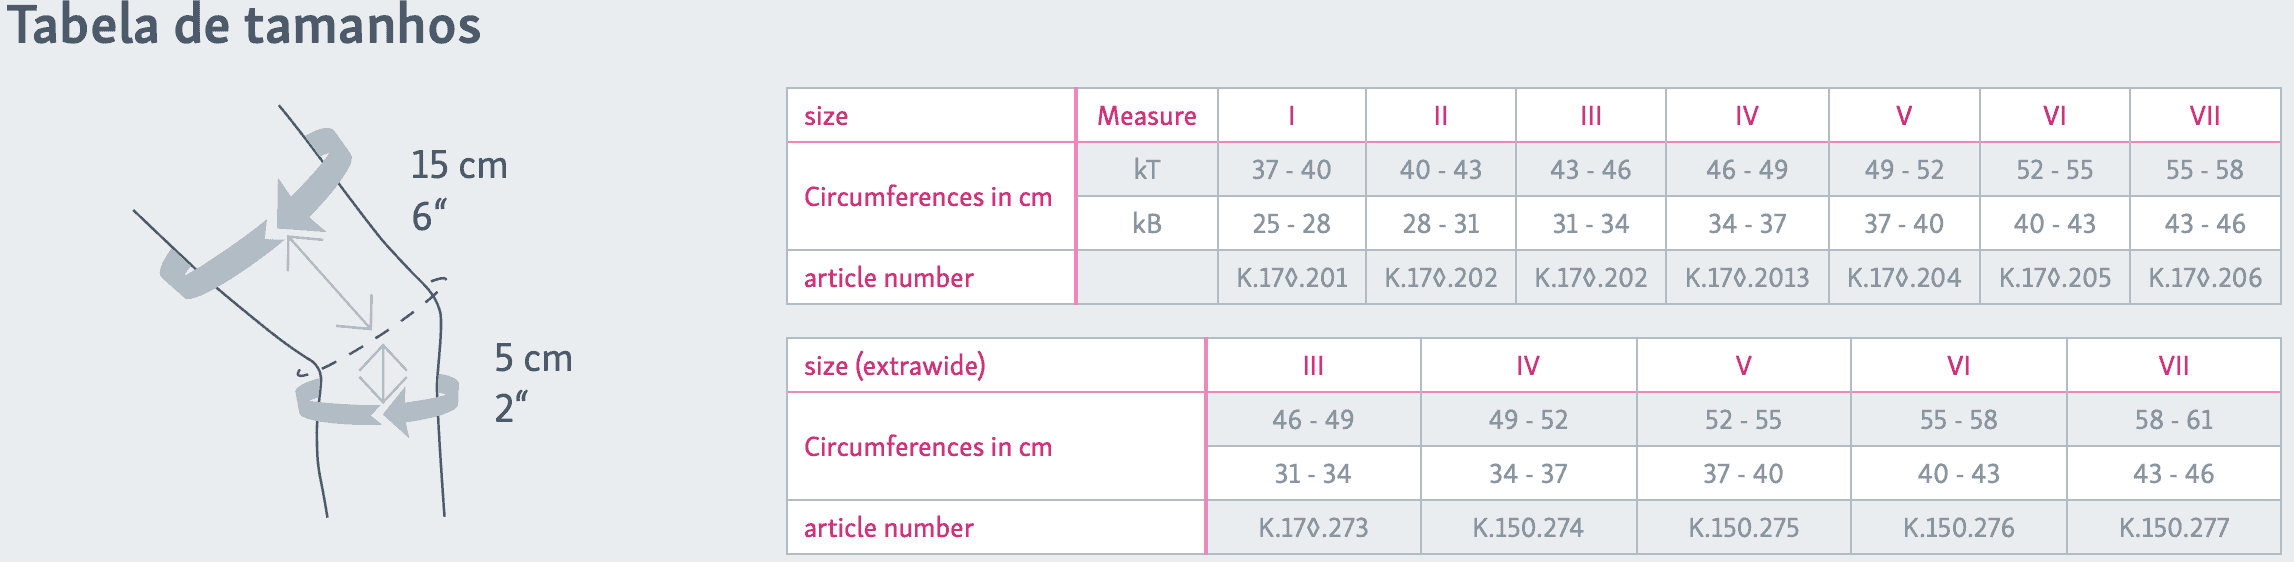This screenshot has height=562, width=2294.
Task: Click the extrawide Circumferences in cm label
Action: (928, 447)
